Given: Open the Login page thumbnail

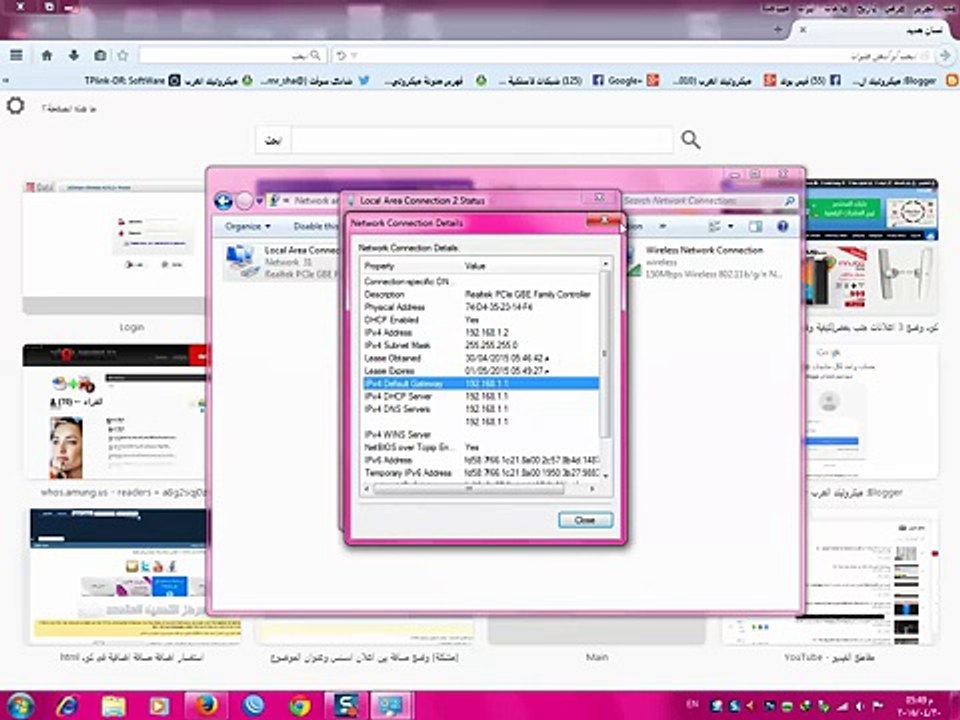Looking at the screenshot, I should pyautogui.click(x=114, y=247).
